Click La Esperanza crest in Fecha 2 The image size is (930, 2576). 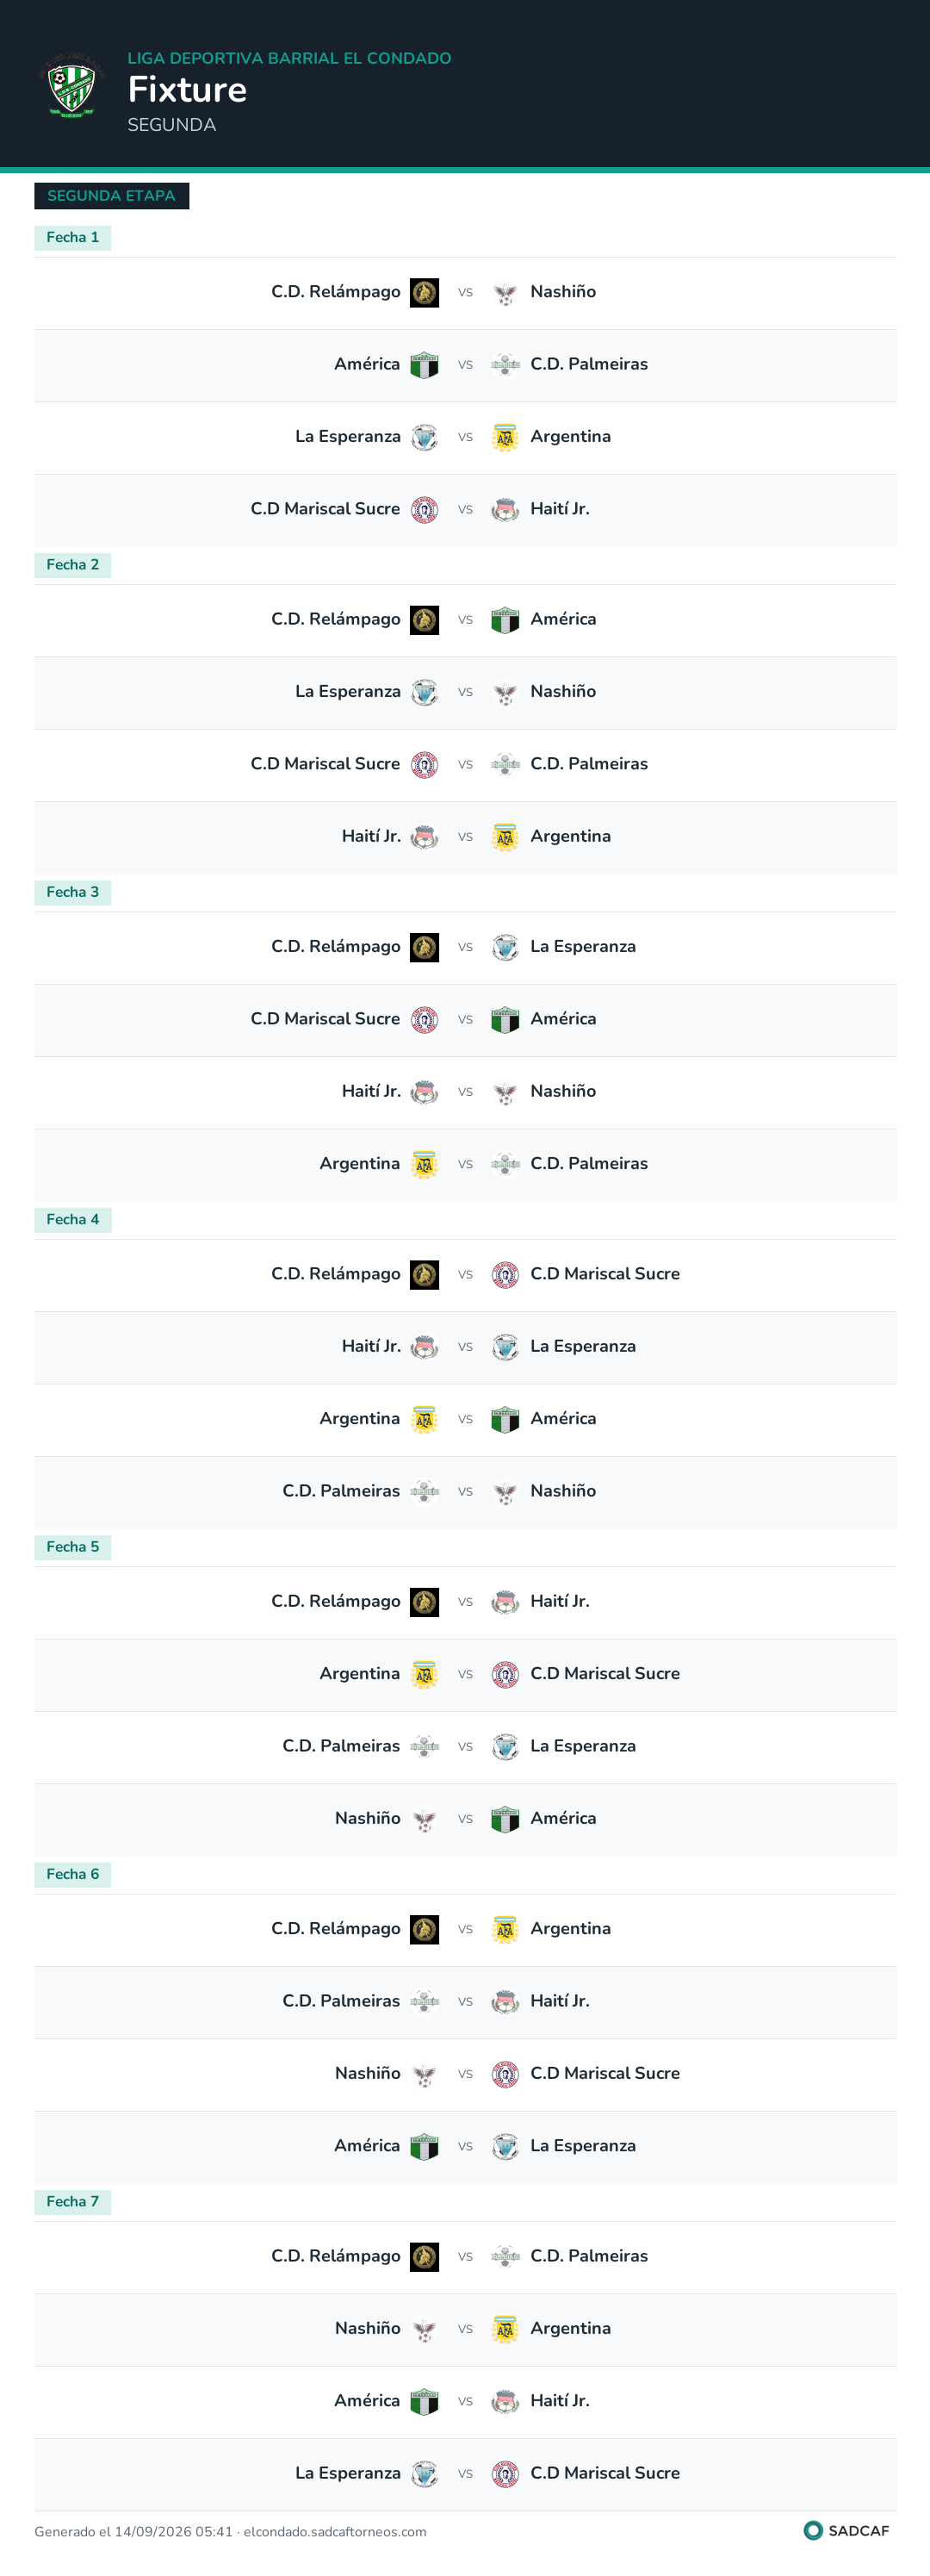[425, 692]
